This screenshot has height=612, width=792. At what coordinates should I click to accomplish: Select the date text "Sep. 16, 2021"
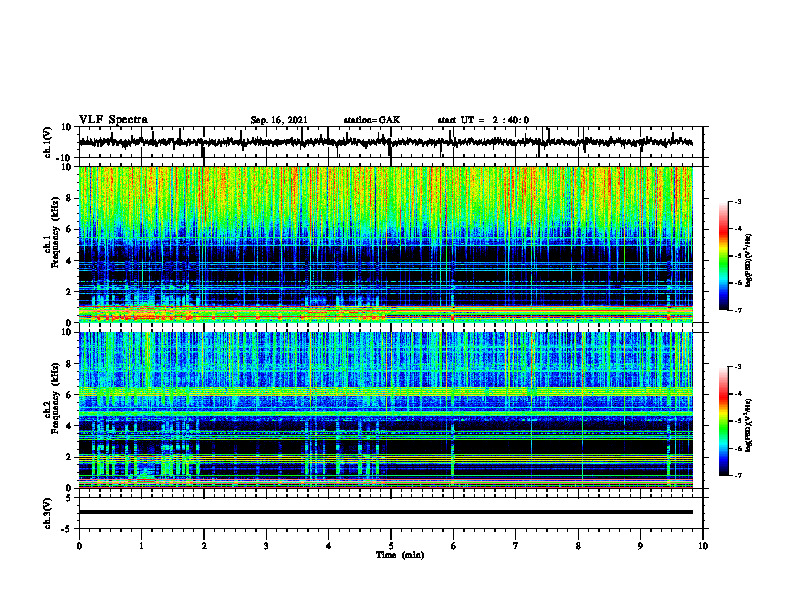coord(279,120)
